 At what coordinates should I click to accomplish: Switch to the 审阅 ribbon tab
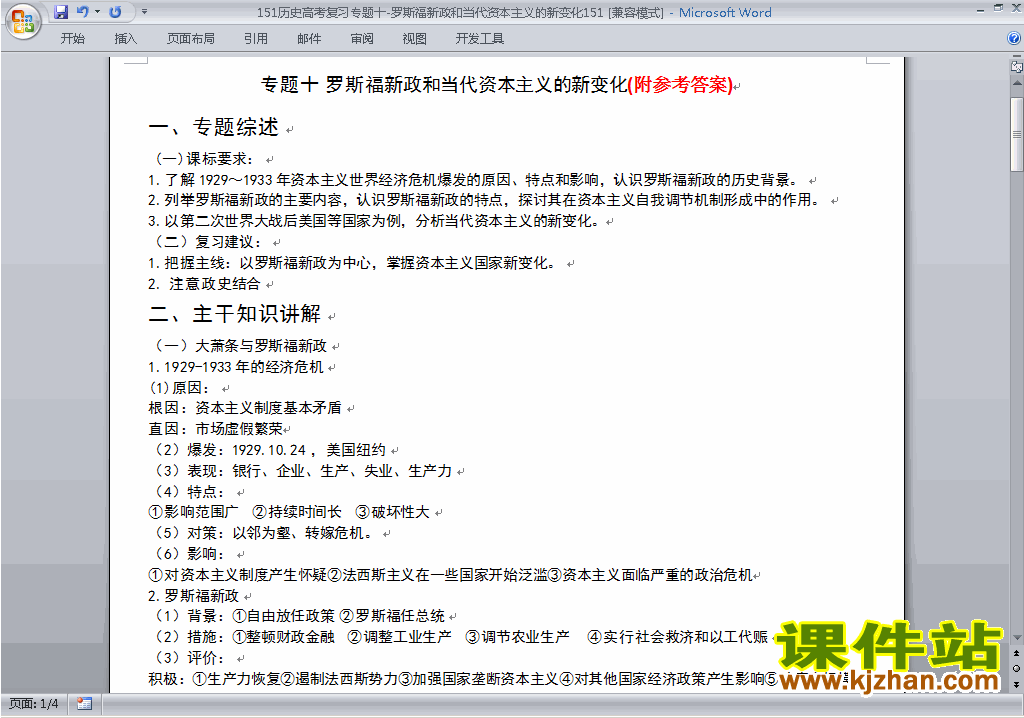coord(362,39)
